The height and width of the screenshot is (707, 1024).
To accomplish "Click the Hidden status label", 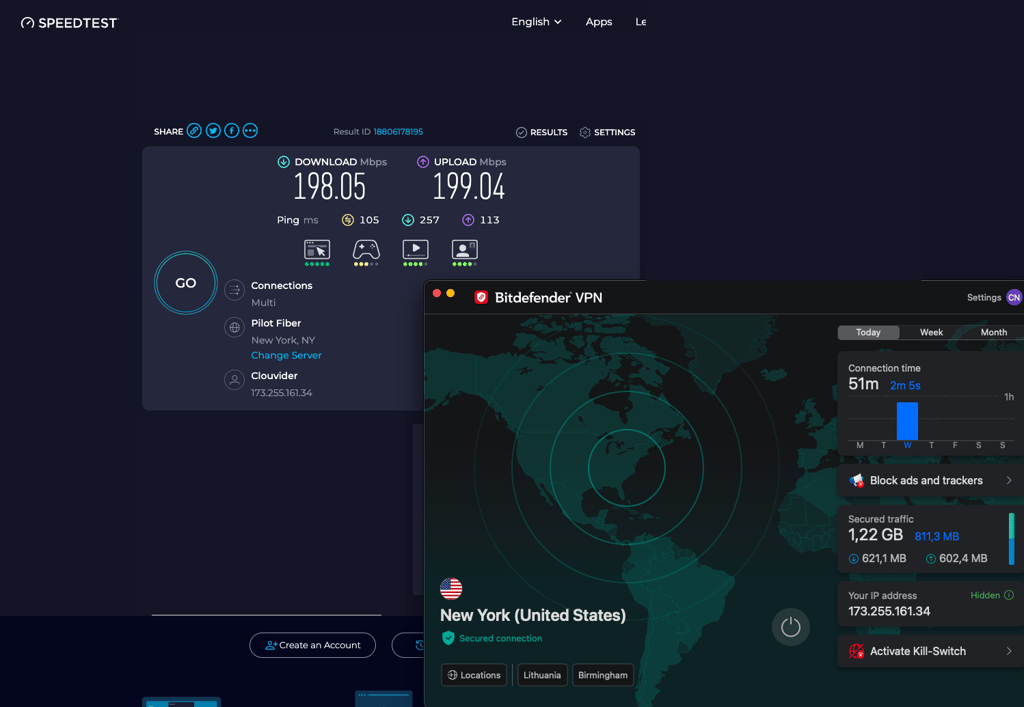I will [985, 595].
